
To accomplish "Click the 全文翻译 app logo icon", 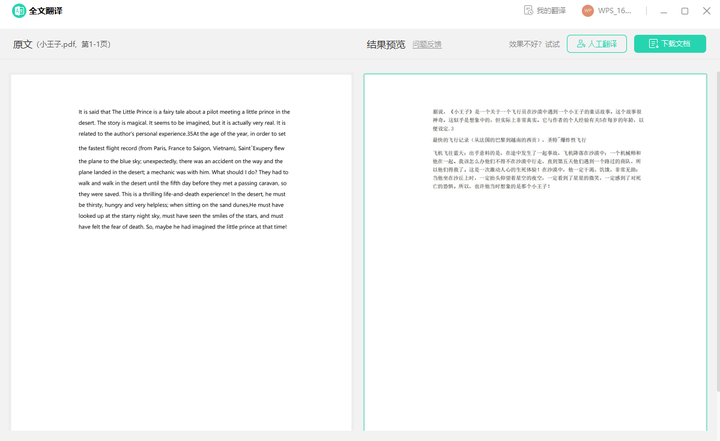I will coord(19,11).
